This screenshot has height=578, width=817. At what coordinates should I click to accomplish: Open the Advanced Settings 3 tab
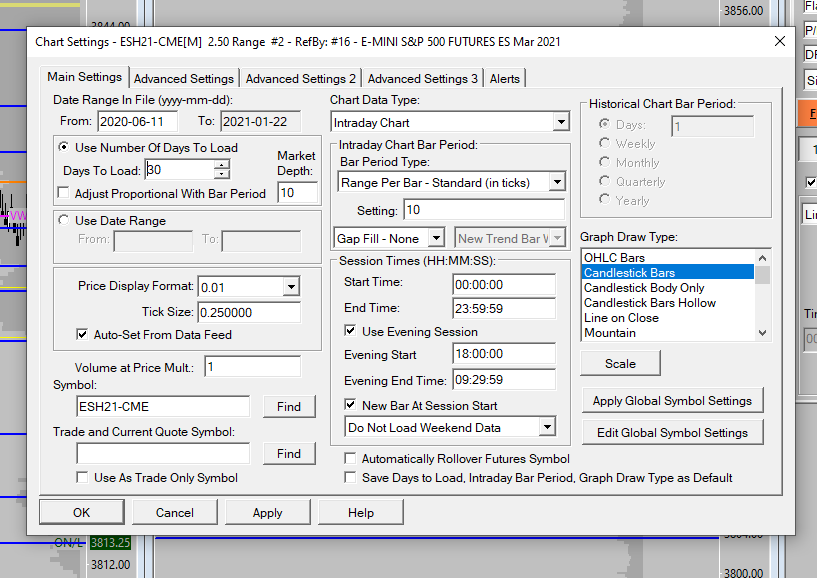click(423, 79)
